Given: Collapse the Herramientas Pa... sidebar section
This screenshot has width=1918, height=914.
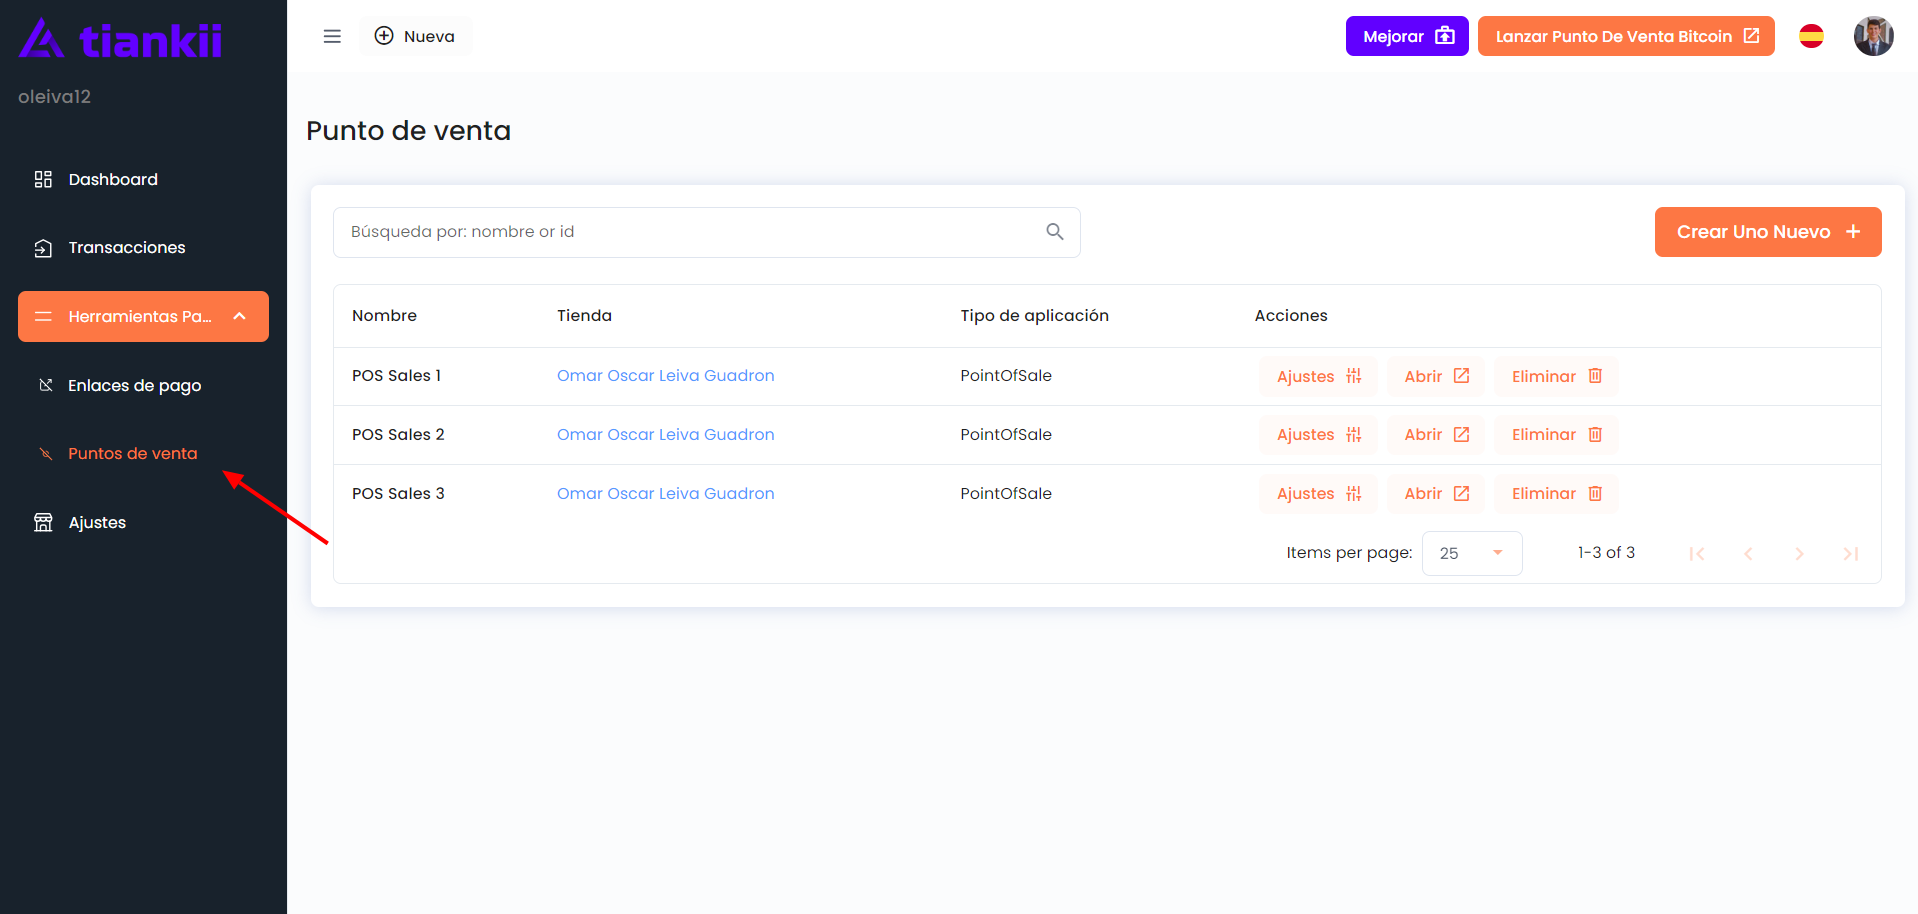Looking at the screenshot, I should 143,316.
